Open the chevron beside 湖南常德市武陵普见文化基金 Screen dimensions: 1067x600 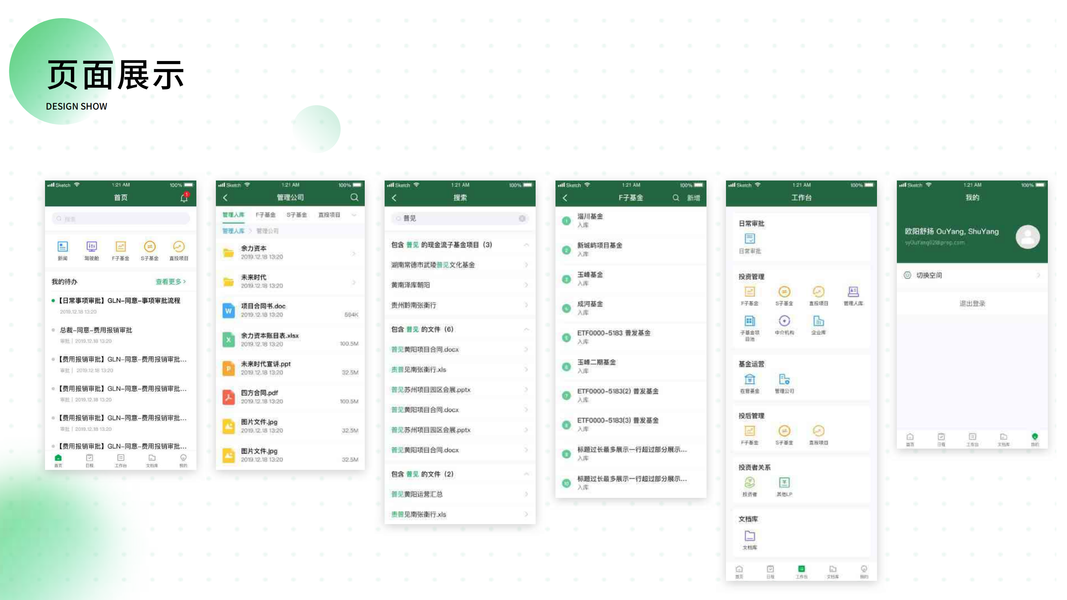(x=526, y=265)
